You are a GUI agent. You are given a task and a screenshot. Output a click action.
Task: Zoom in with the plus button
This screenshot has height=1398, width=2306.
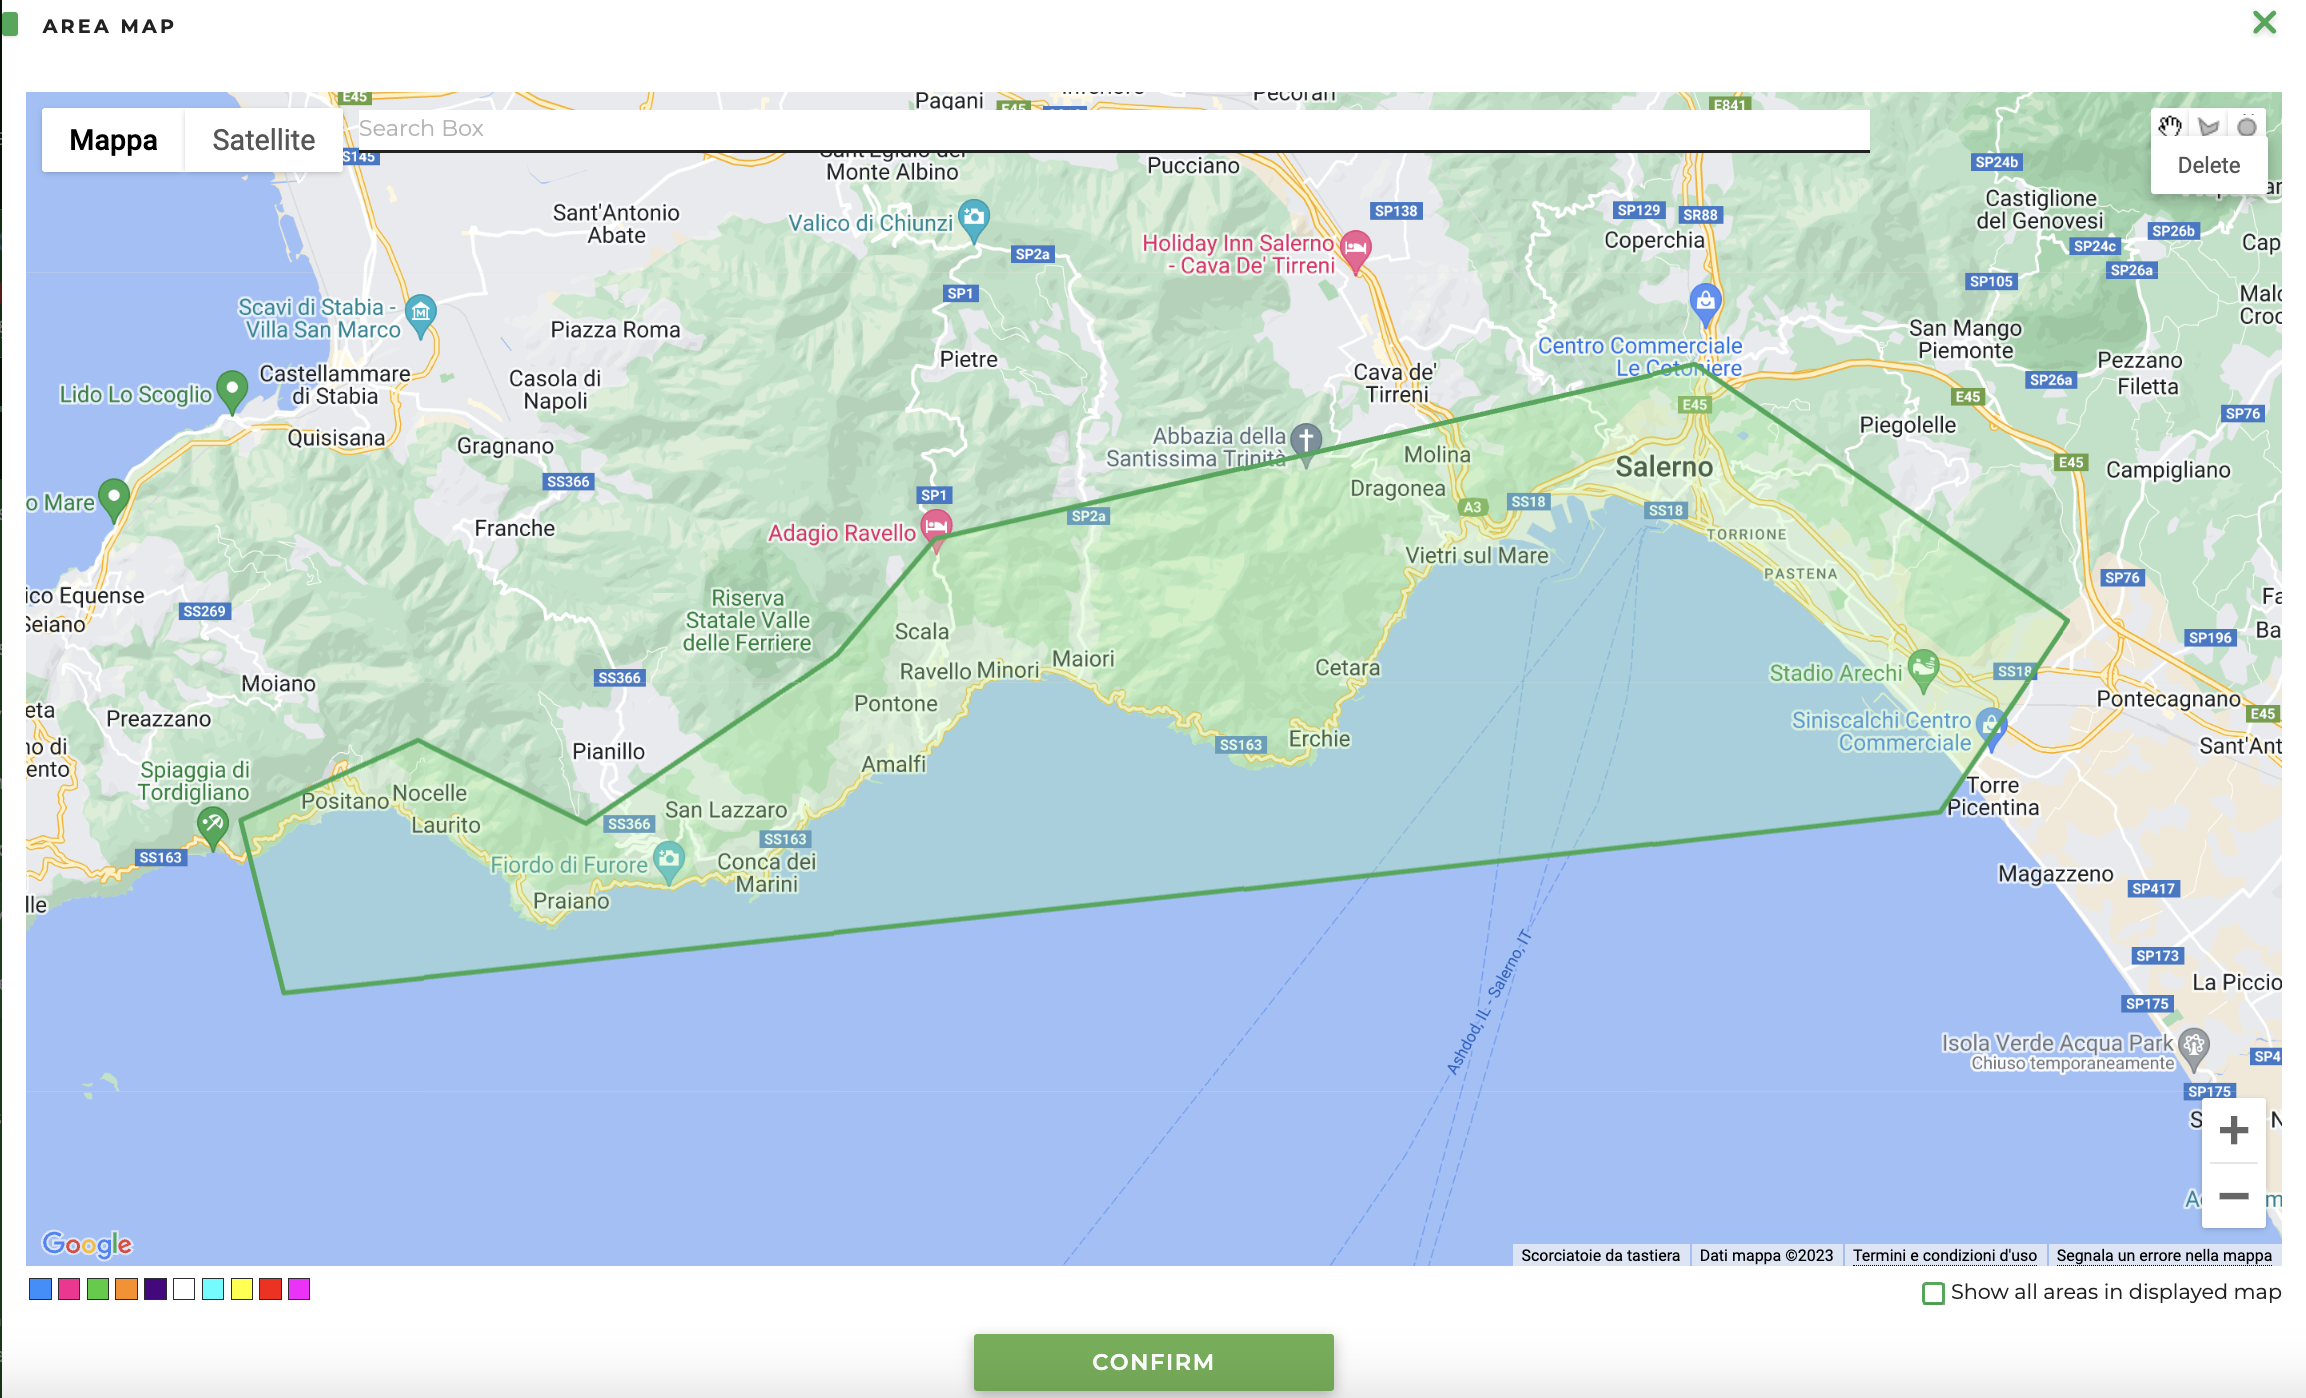point(2233,1131)
